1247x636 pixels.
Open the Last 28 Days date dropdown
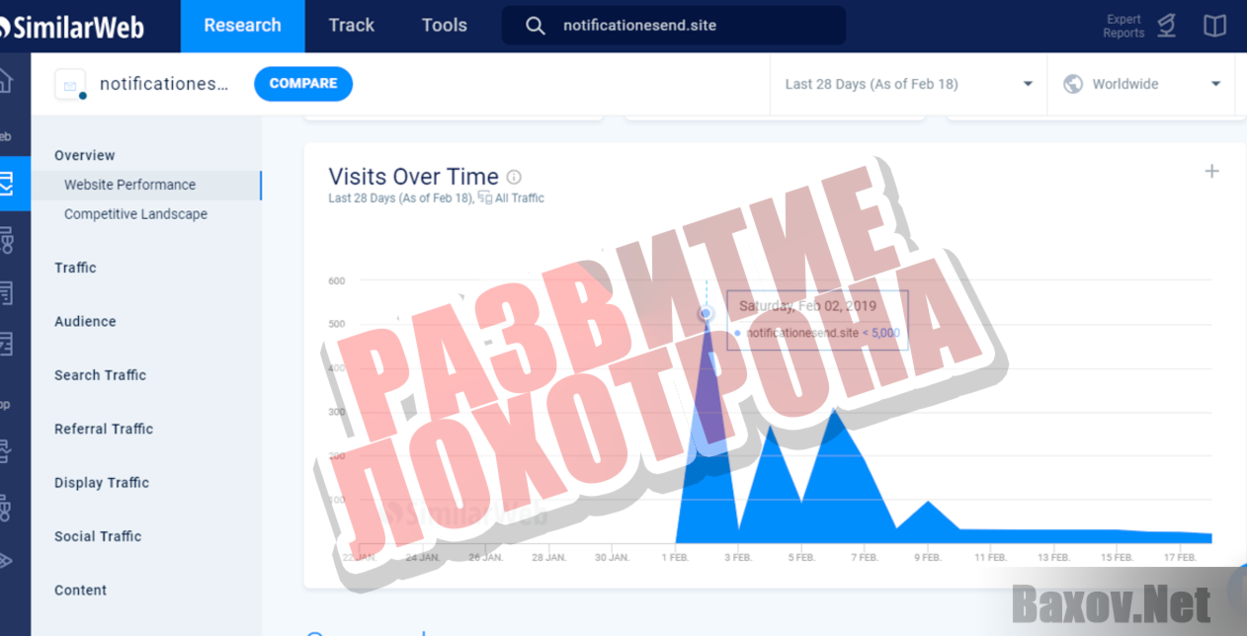(908, 84)
